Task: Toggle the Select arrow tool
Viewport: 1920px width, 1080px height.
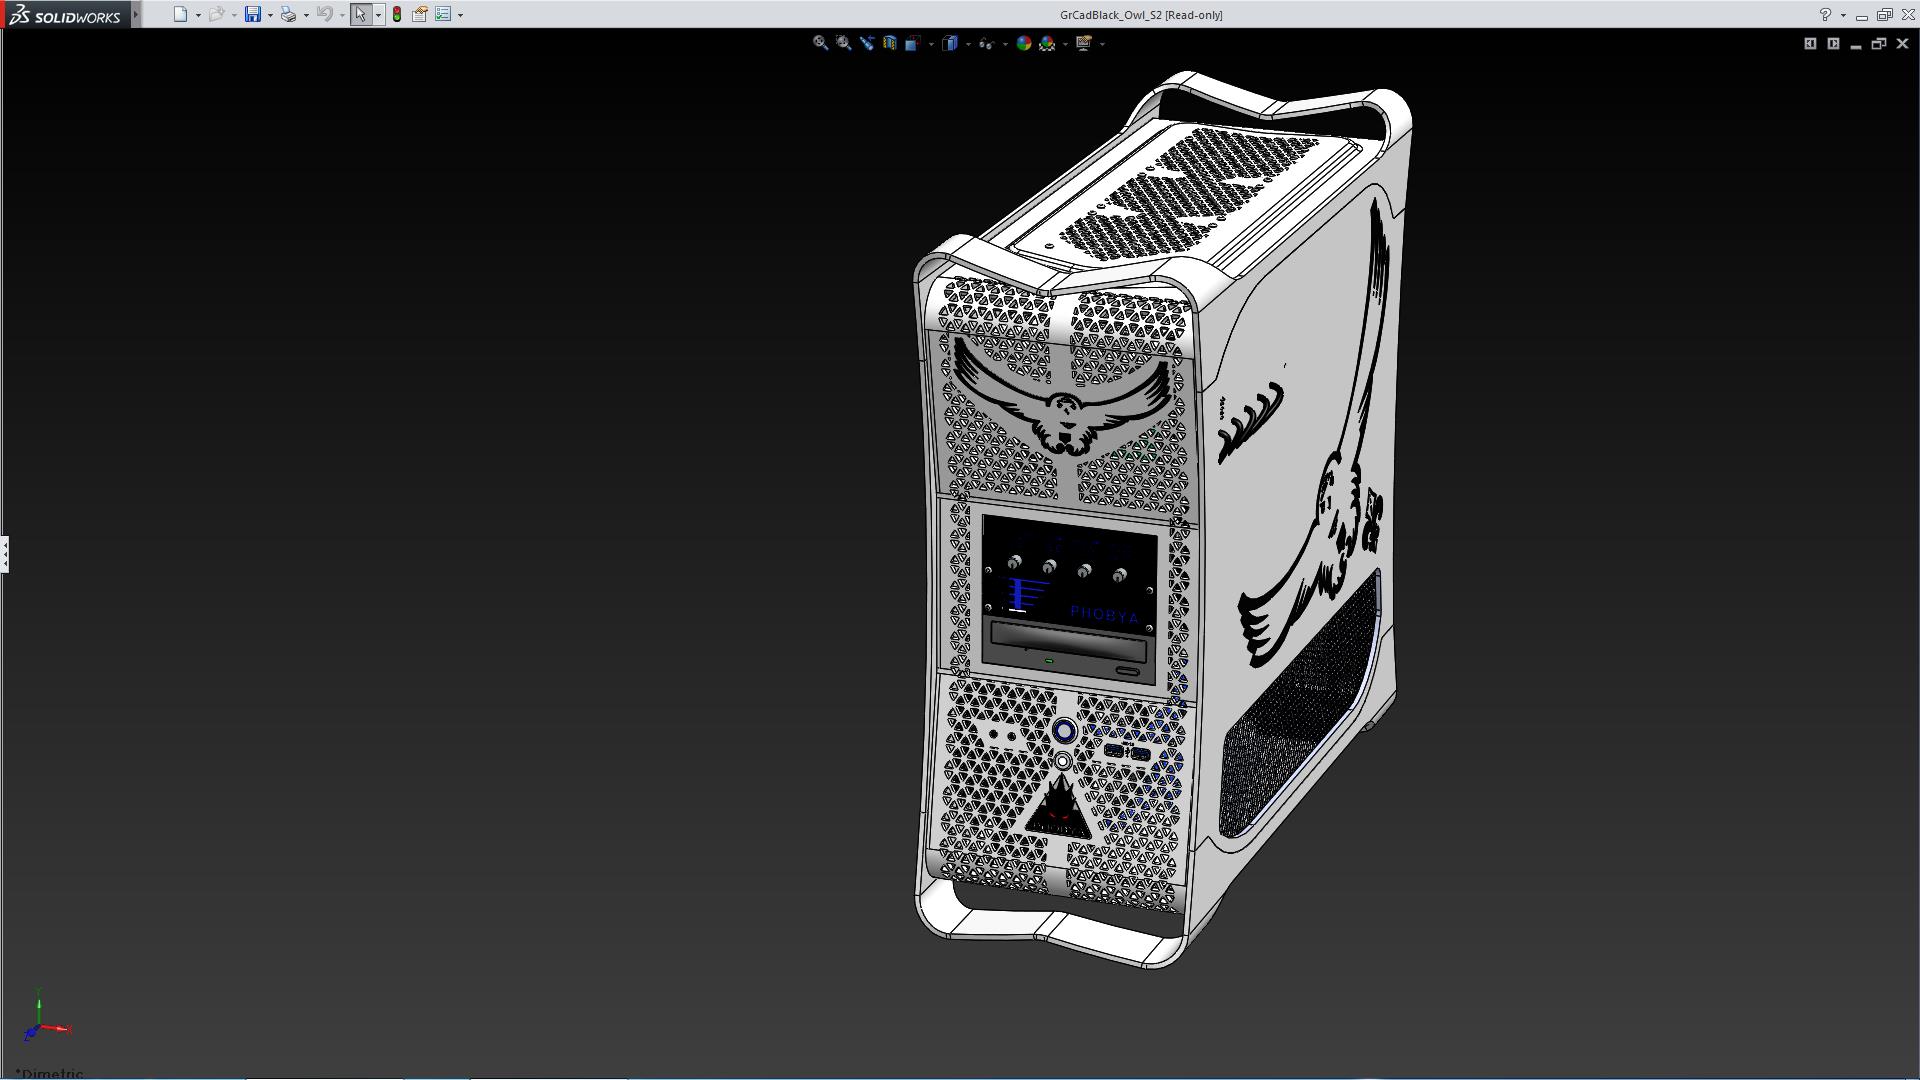Action: point(360,14)
